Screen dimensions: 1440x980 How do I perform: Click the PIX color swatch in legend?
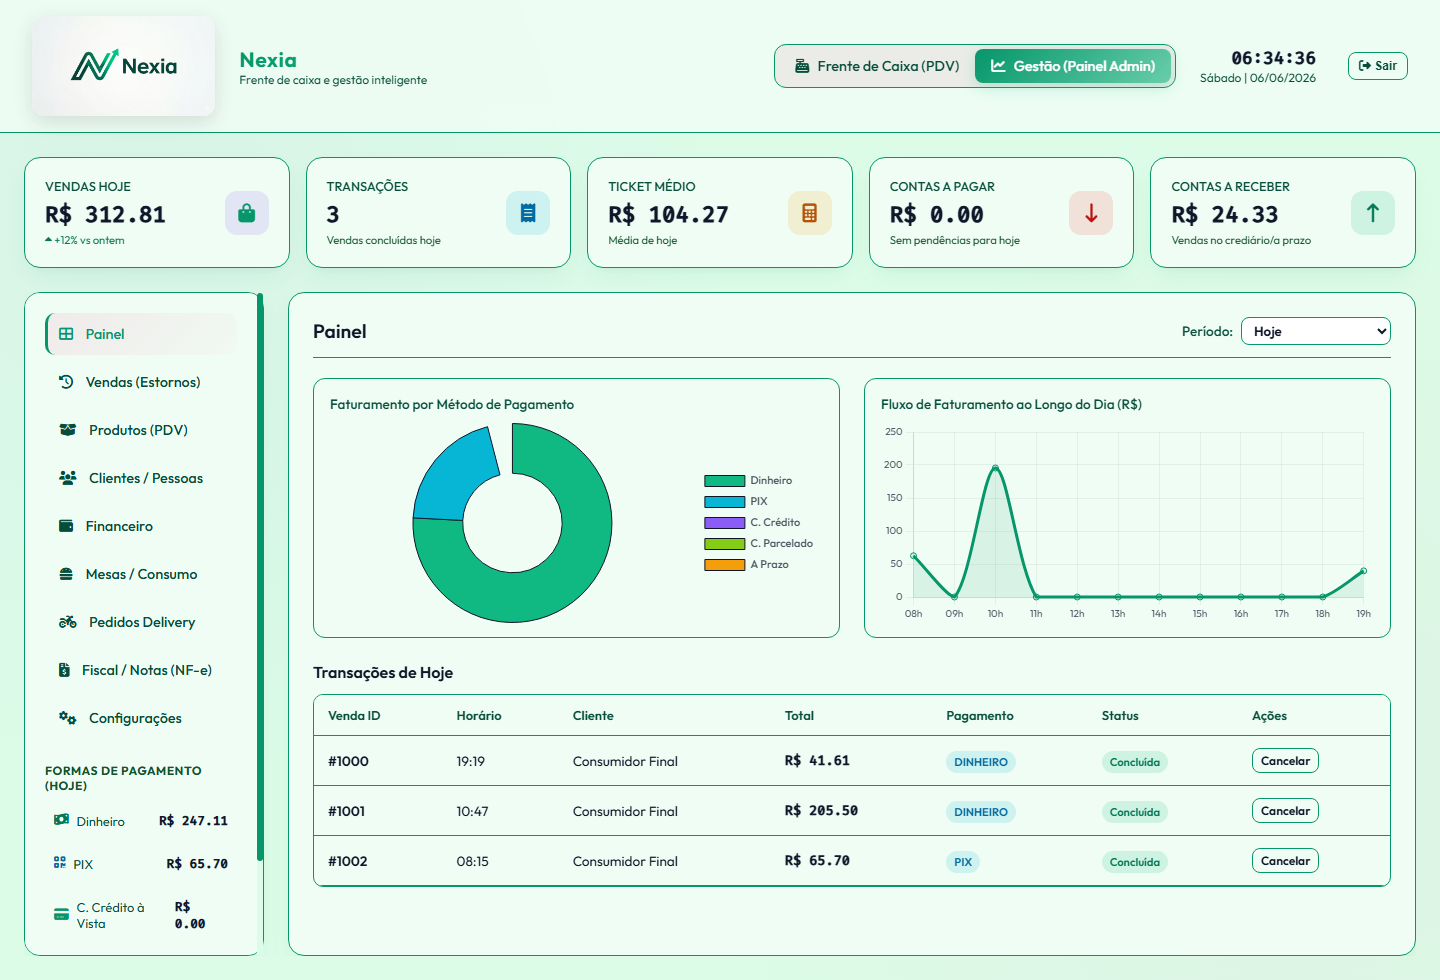tap(724, 502)
